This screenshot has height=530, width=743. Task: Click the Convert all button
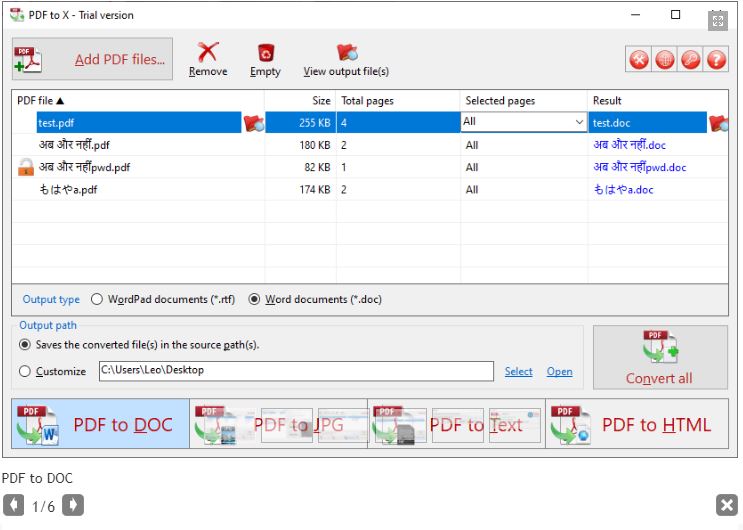[660, 357]
